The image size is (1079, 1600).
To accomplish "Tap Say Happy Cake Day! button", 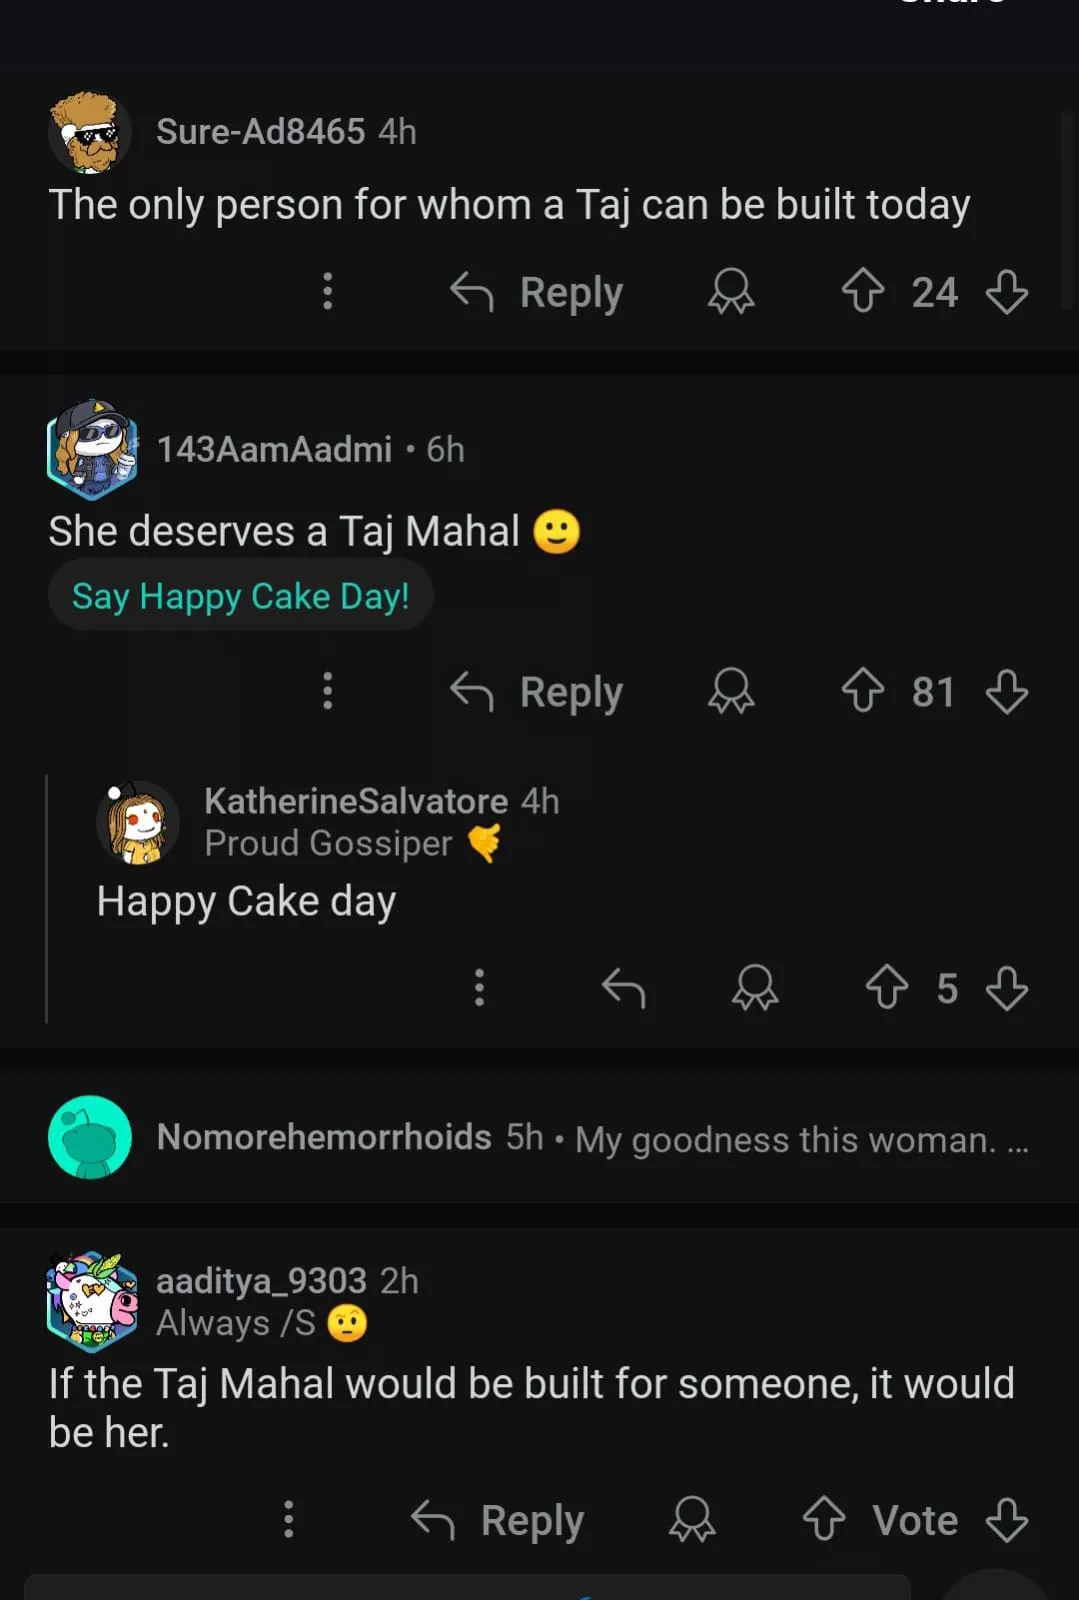I will pyautogui.click(x=240, y=596).
